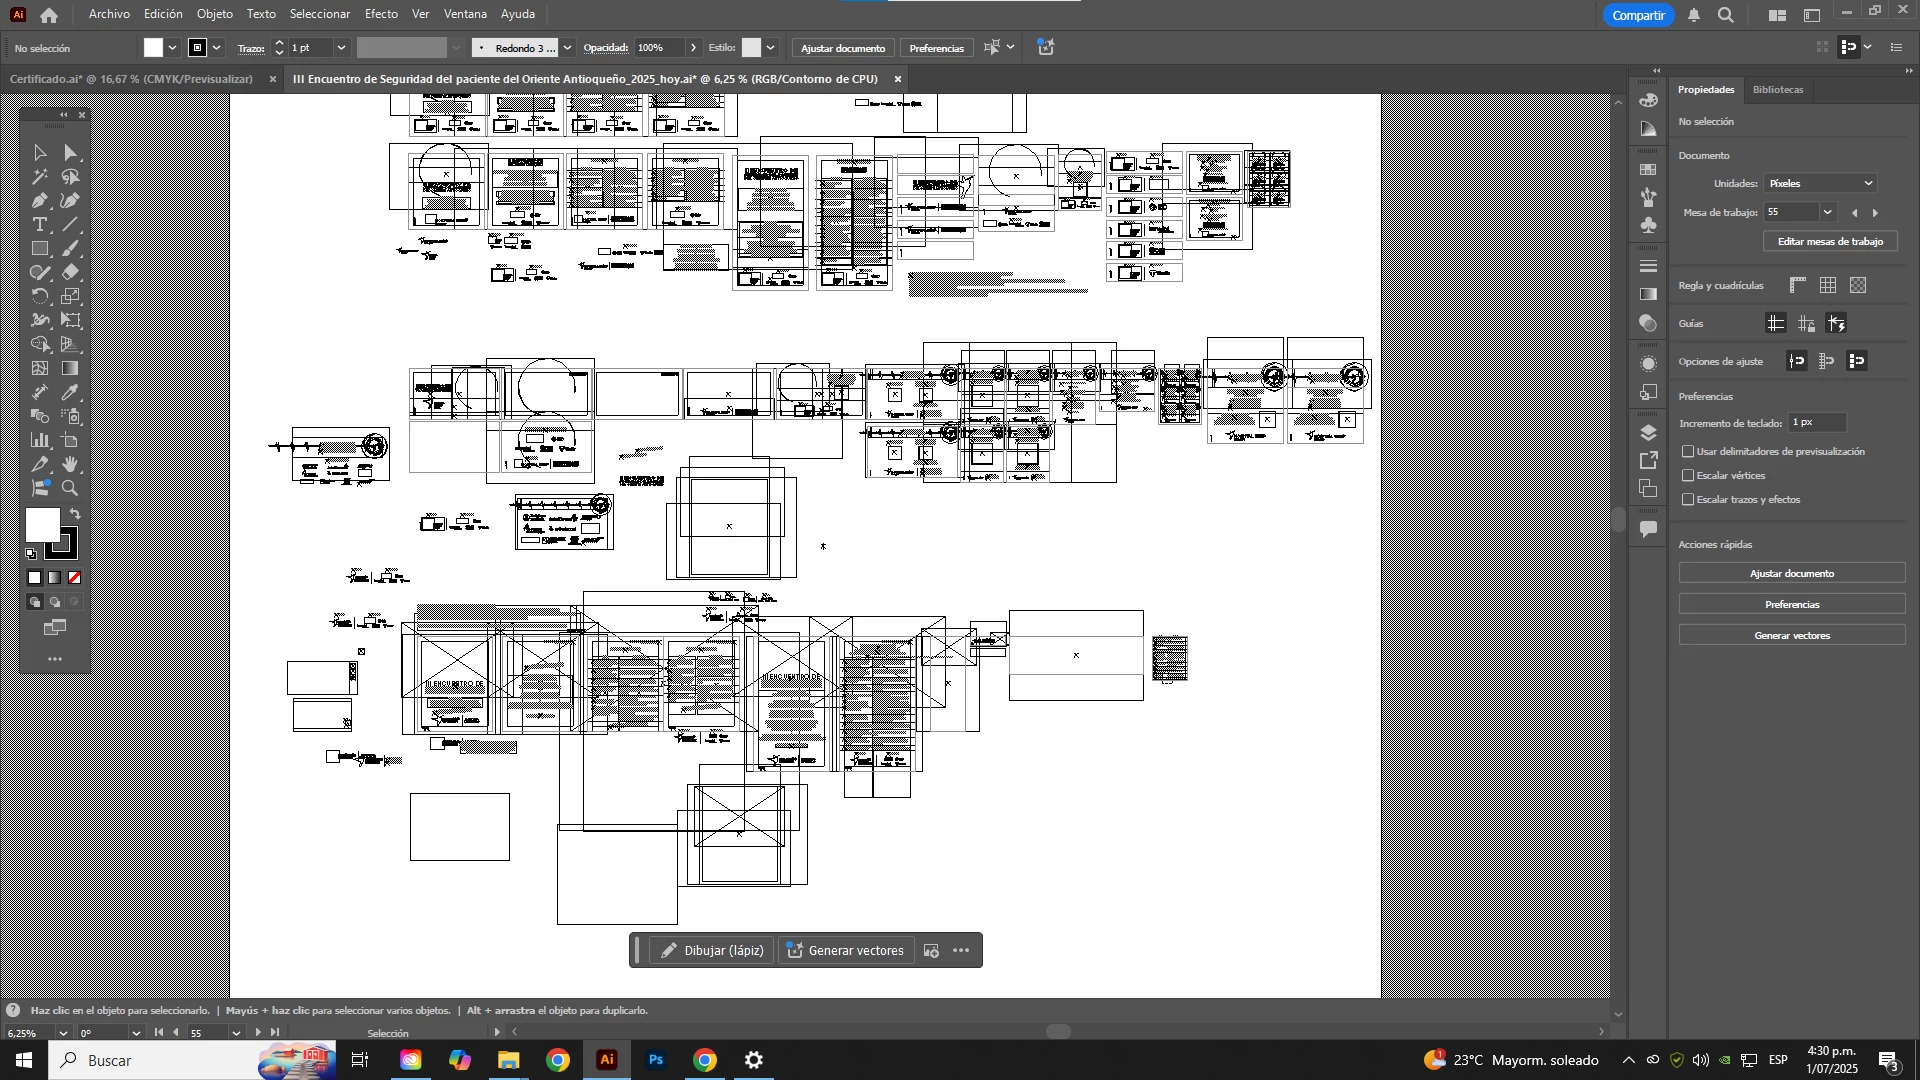Open the Efecto menu

[381, 14]
